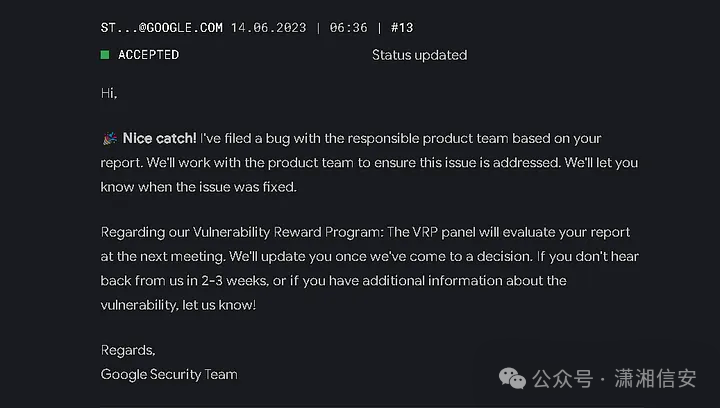Click the Hi, greeting line

[x=109, y=93]
